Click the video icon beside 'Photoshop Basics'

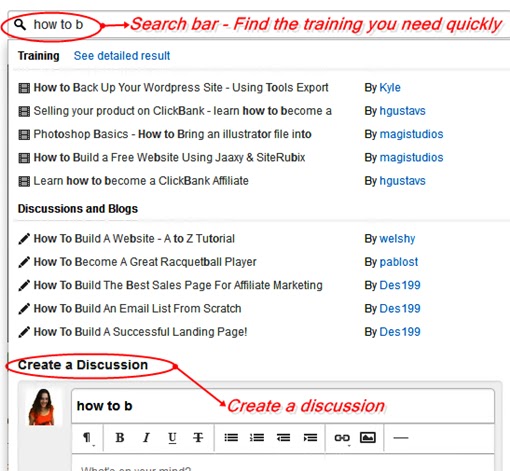[x=24, y=135]
